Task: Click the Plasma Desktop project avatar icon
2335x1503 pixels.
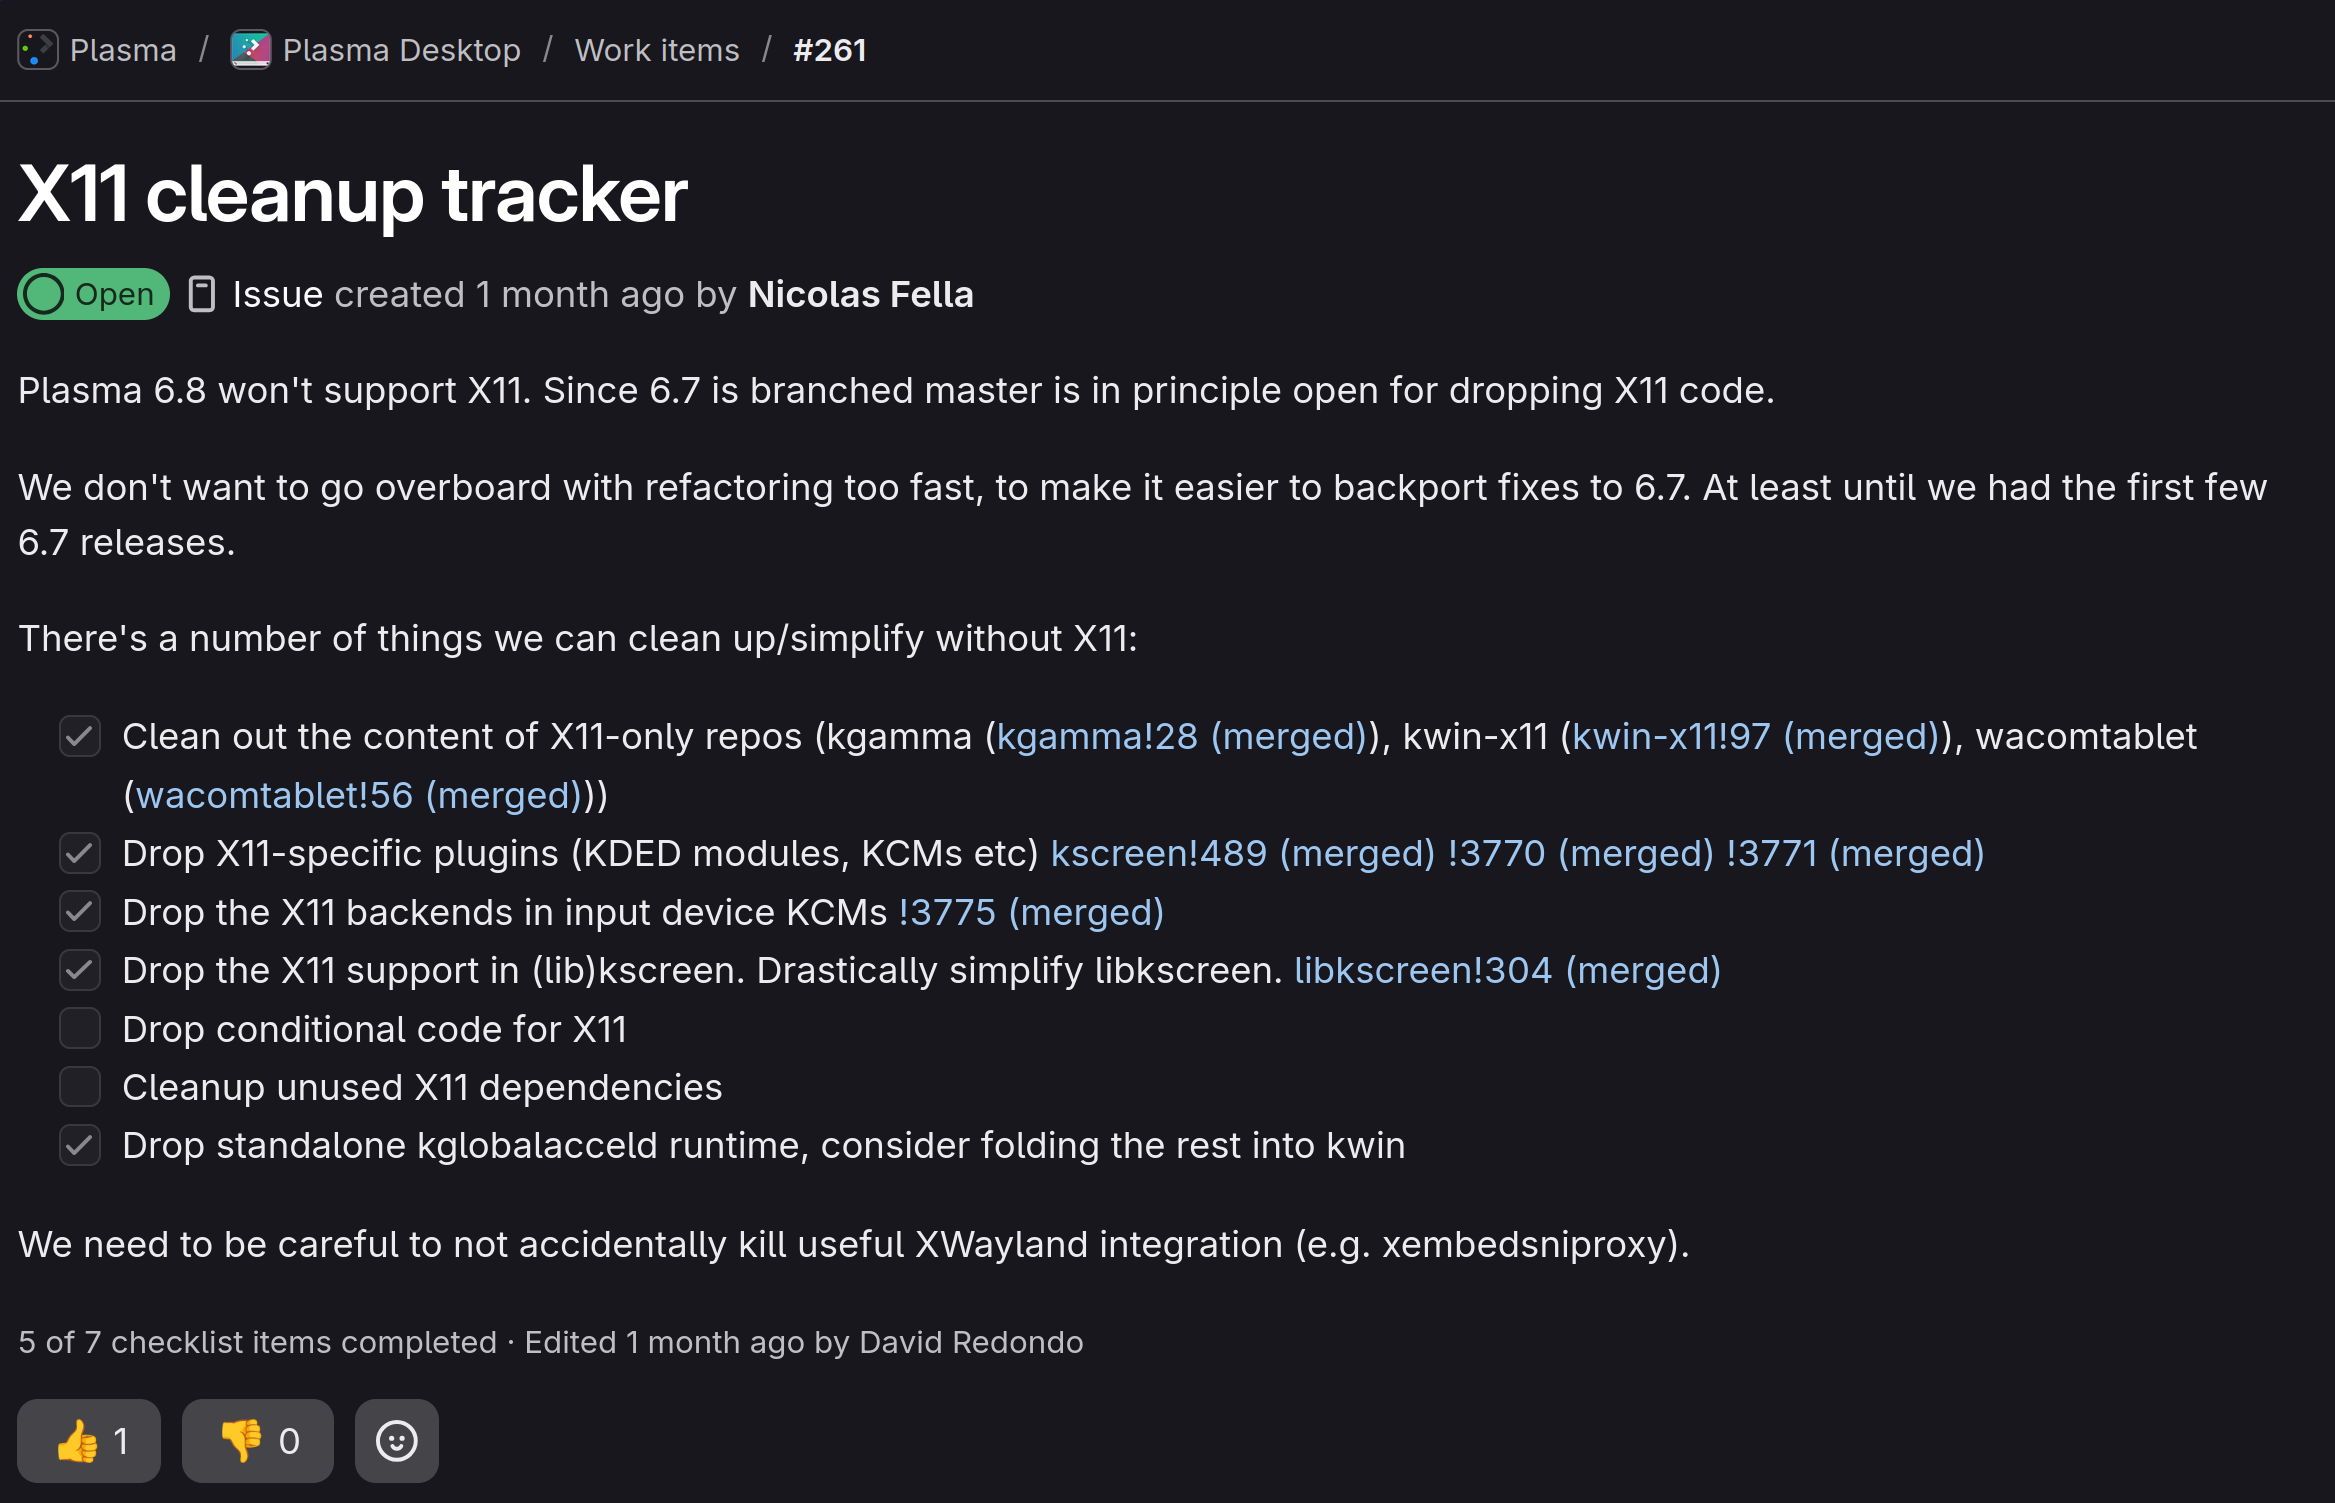Action: coord(250,50)
